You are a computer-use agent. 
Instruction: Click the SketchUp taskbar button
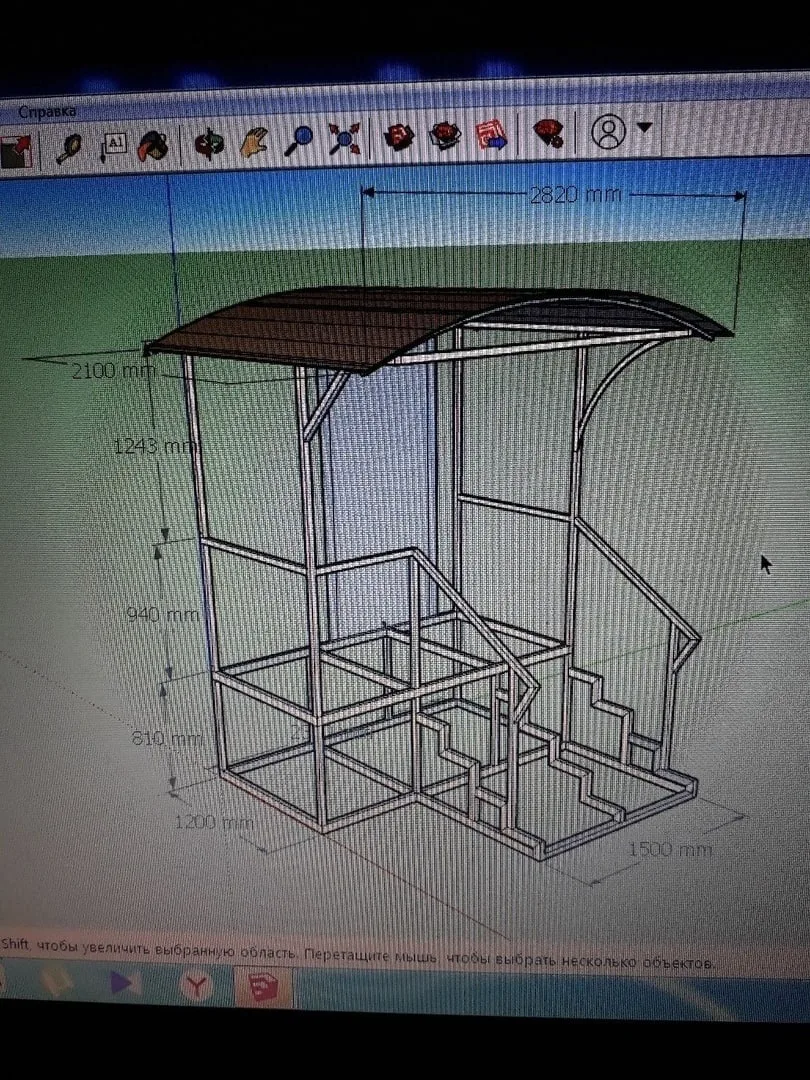click(262, 988)
